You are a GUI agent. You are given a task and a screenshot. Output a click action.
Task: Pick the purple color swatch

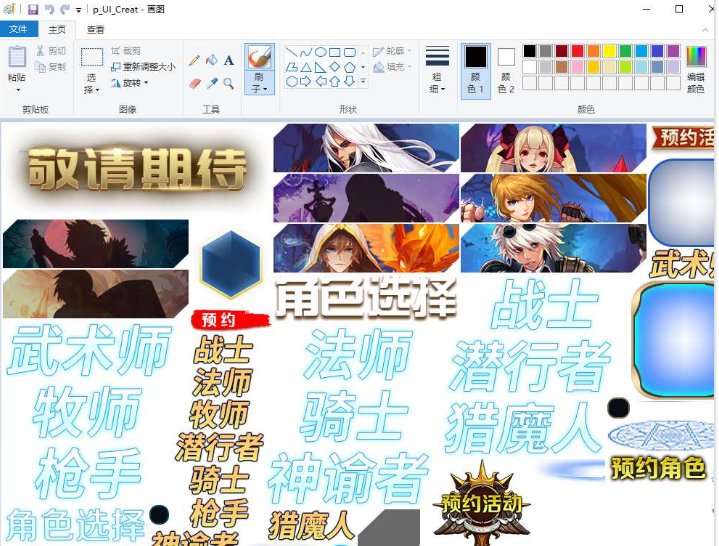point(673,50)
